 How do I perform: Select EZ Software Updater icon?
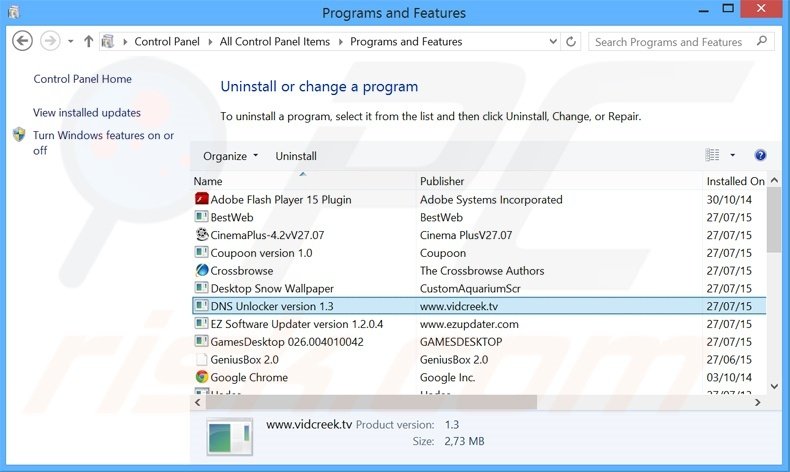pos(202,323)
